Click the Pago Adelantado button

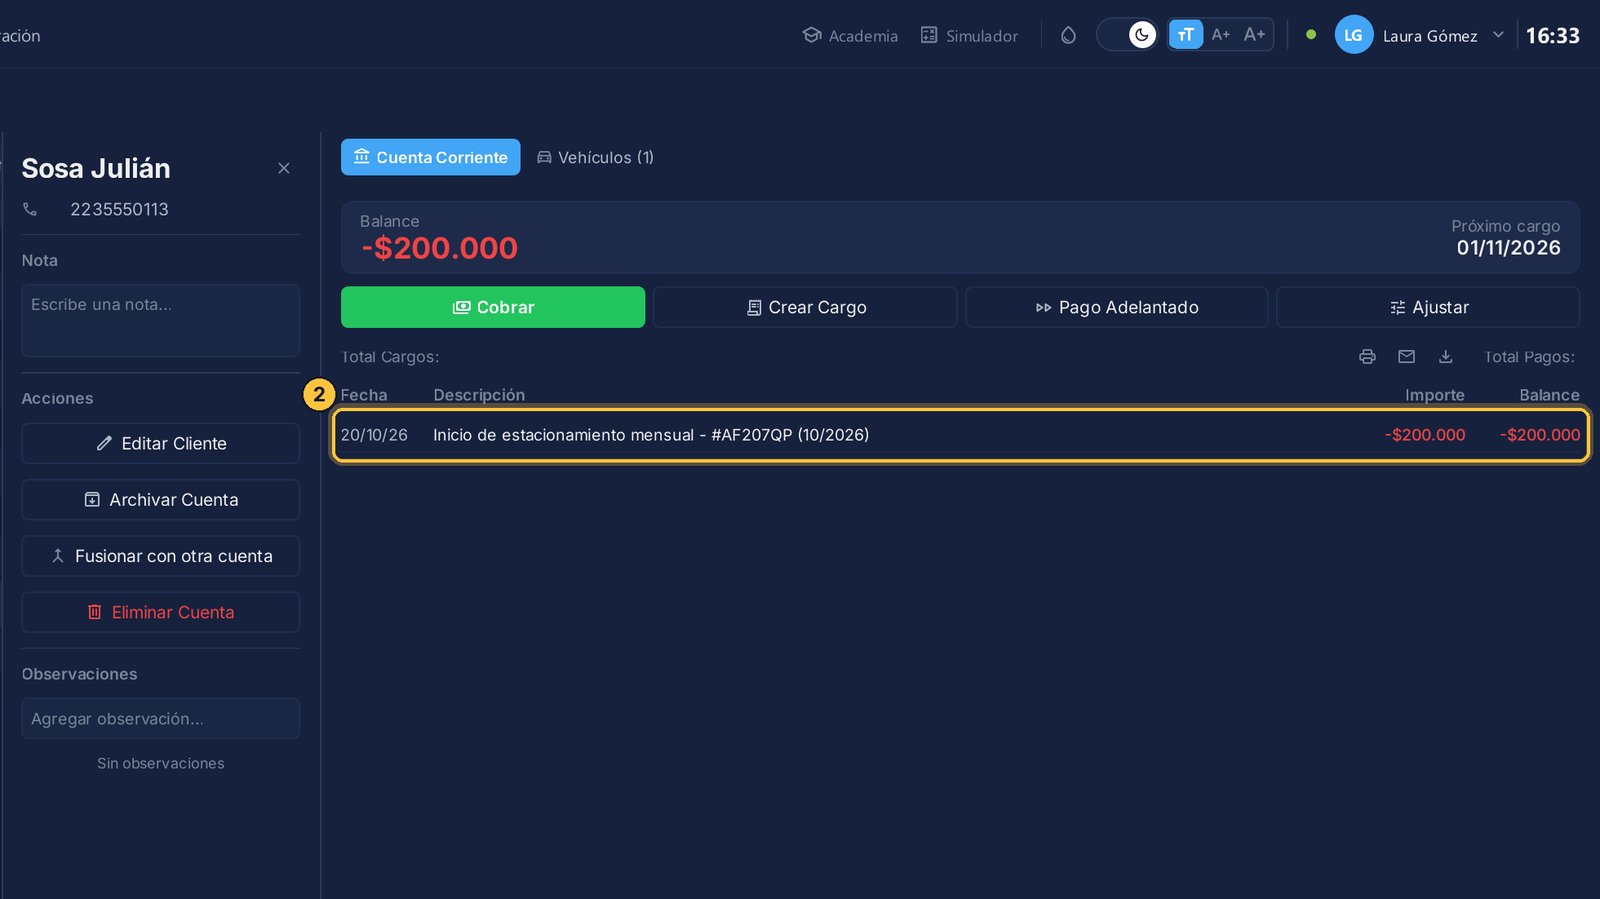1117,307
